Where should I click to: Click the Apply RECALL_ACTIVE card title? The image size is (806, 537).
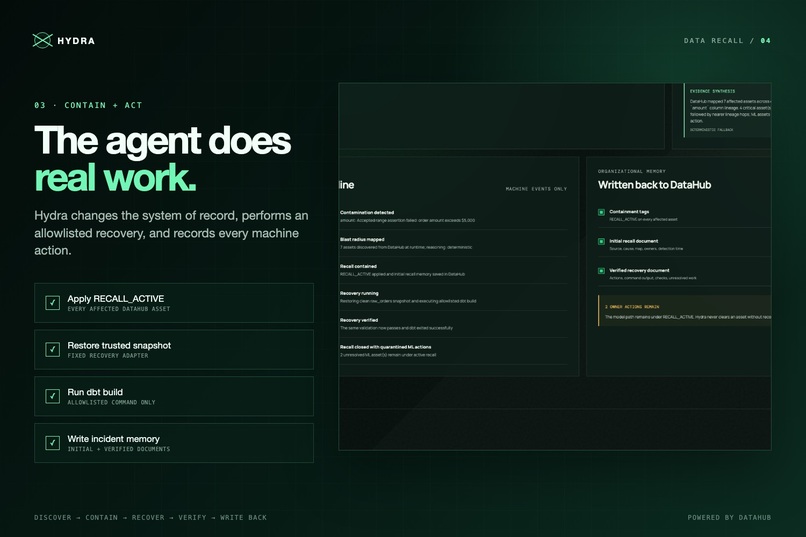[x=116, y=299]
